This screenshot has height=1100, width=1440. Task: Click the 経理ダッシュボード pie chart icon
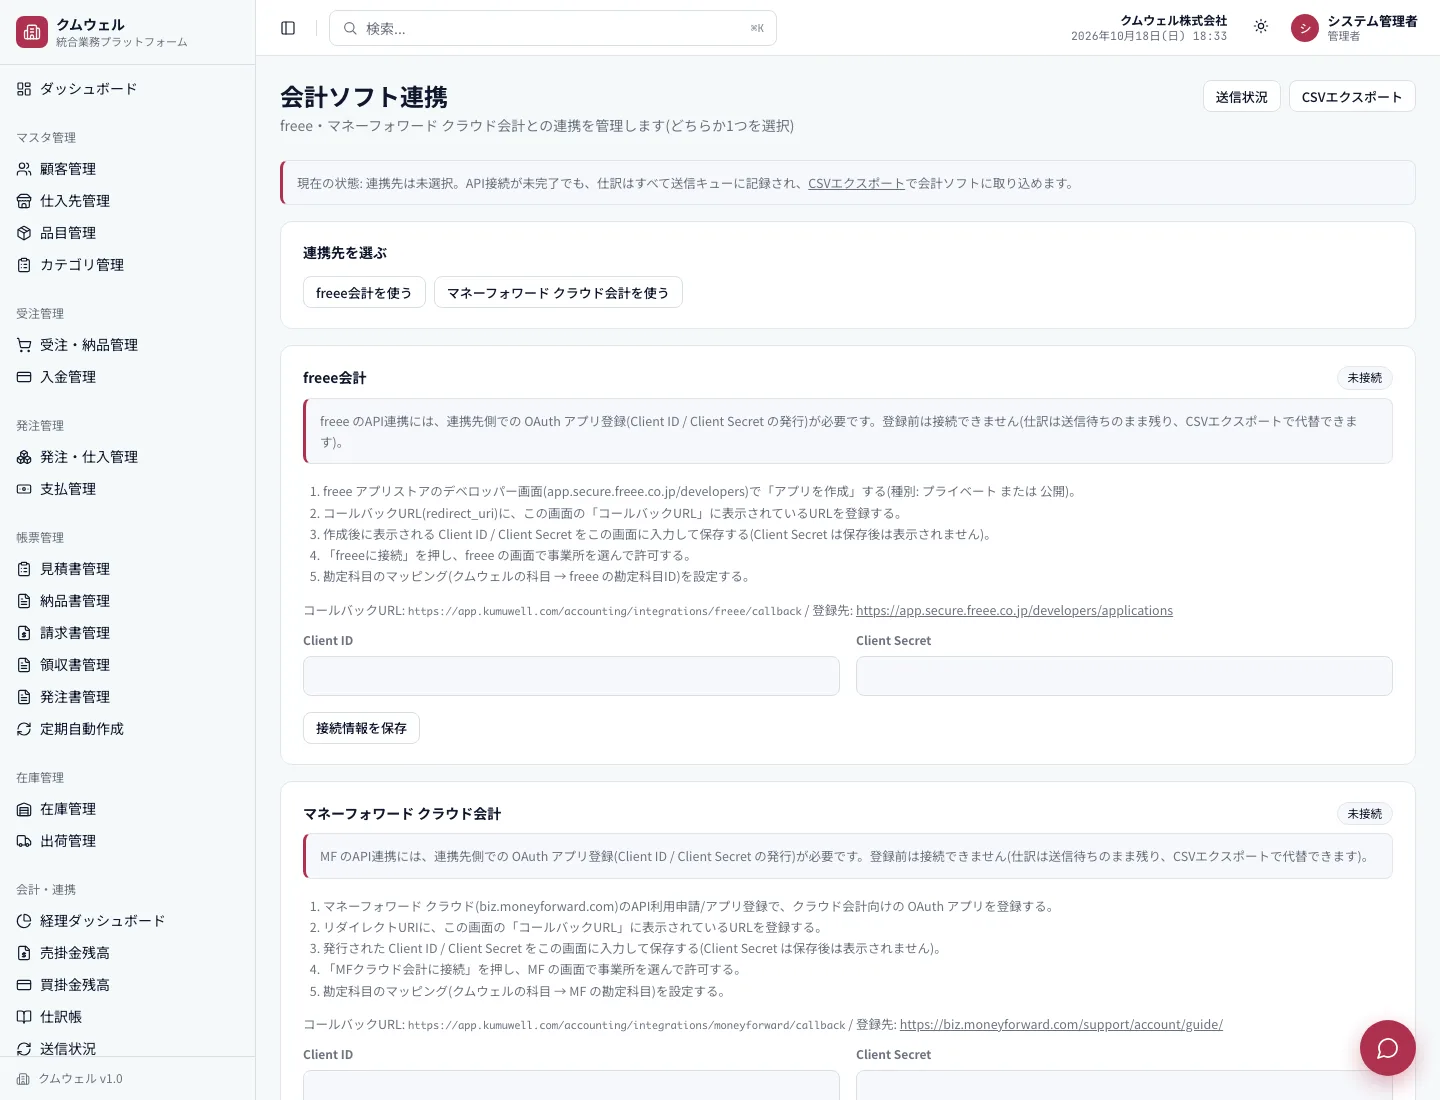24,921
